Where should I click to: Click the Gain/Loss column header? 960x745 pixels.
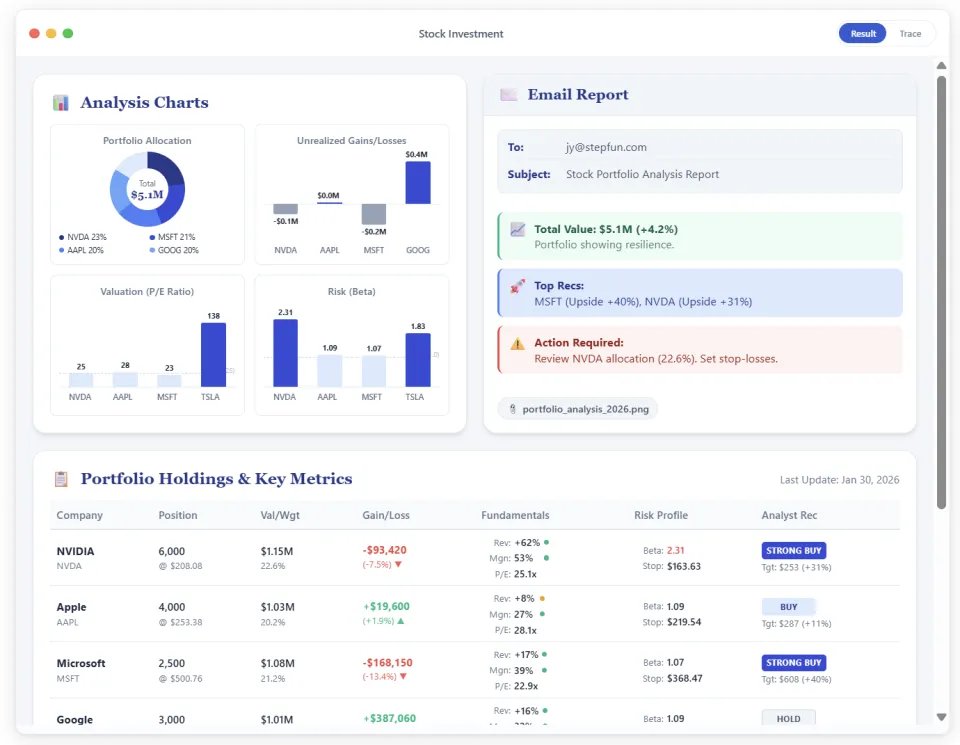[386, 515]
